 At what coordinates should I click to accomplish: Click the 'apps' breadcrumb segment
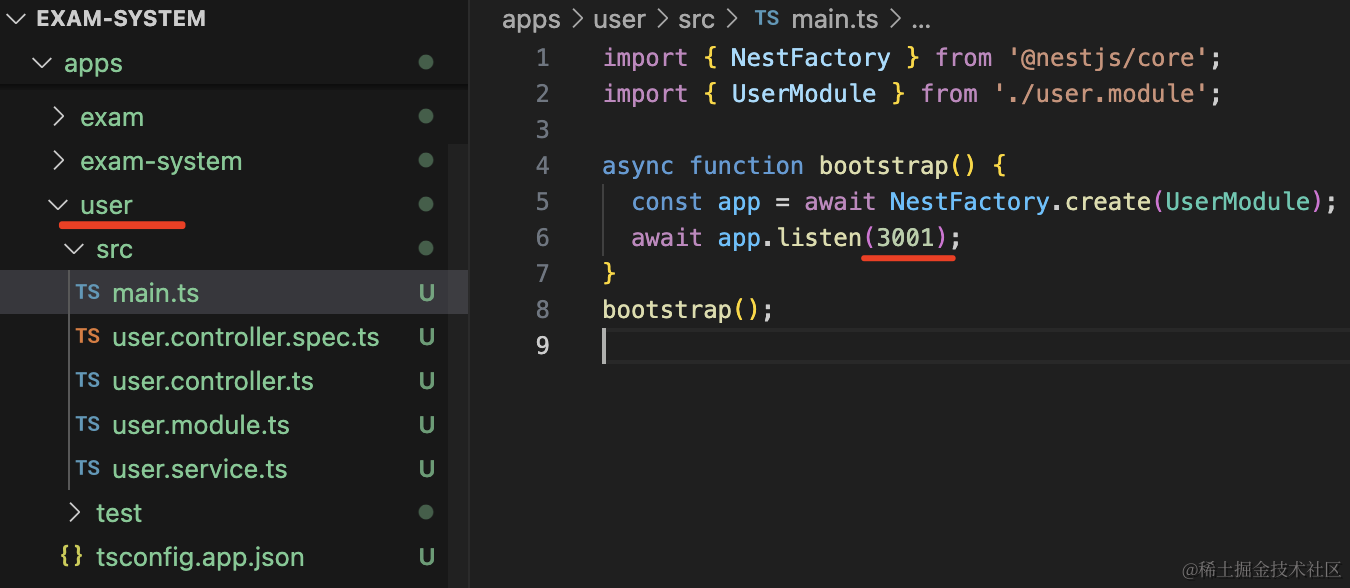click(531, 19)
